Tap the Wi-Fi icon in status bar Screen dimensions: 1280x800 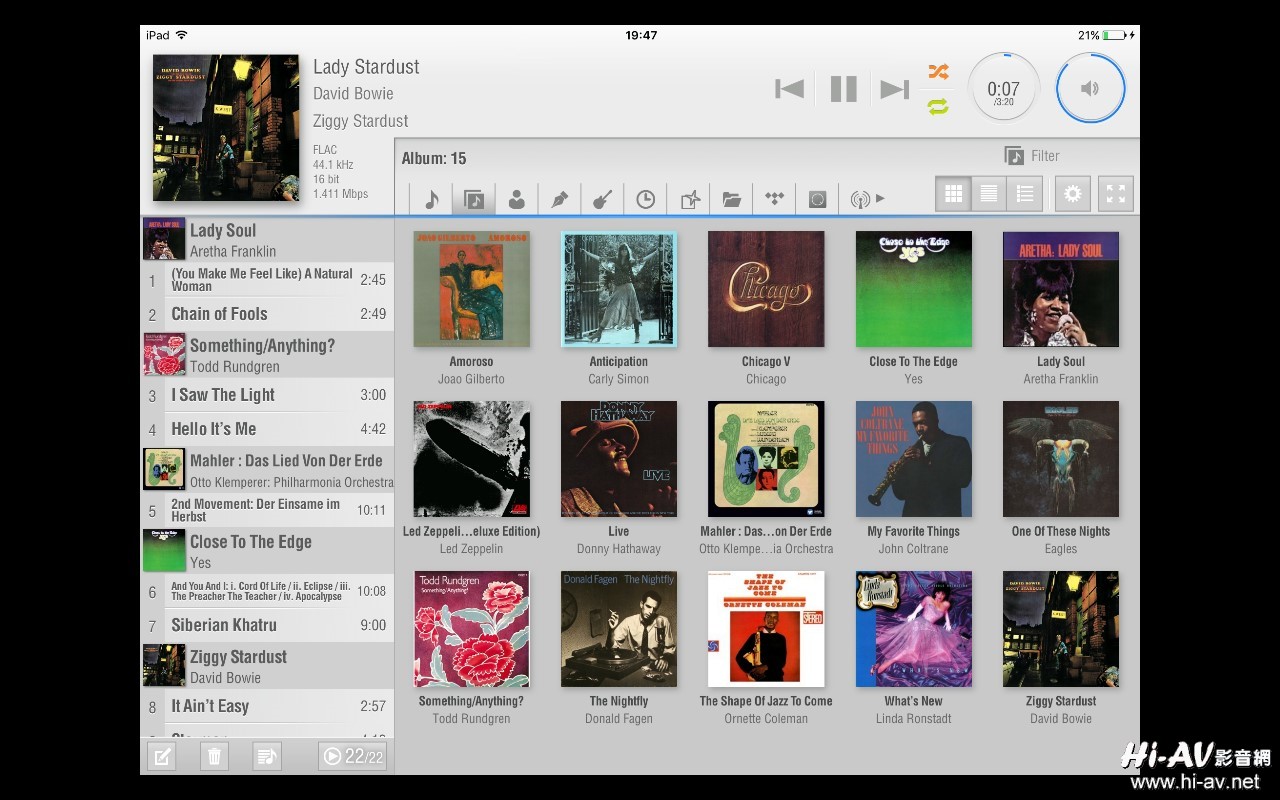click(x=181, y=35)
